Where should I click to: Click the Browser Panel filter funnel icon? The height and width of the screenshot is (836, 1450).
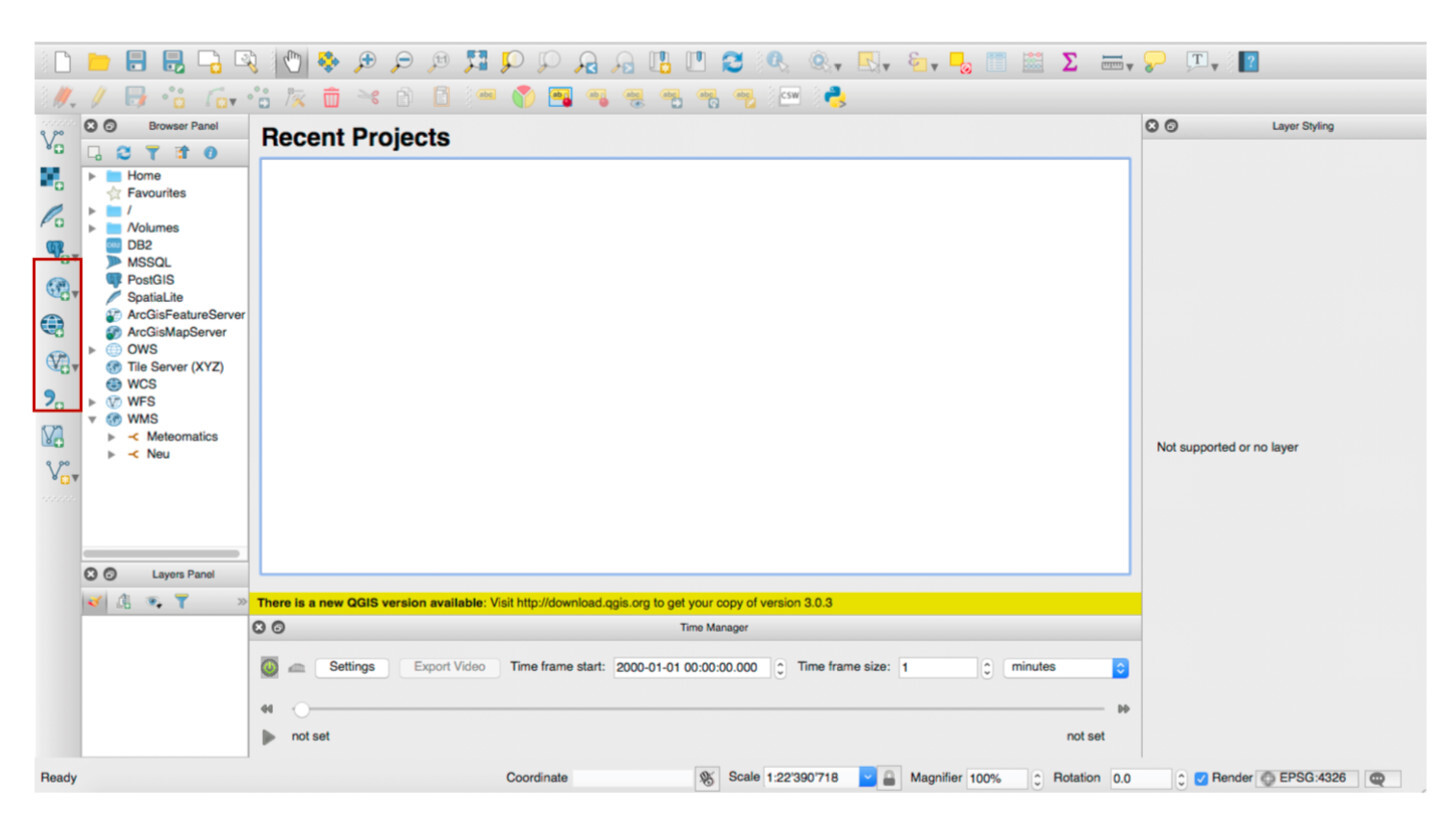point(153,153)
